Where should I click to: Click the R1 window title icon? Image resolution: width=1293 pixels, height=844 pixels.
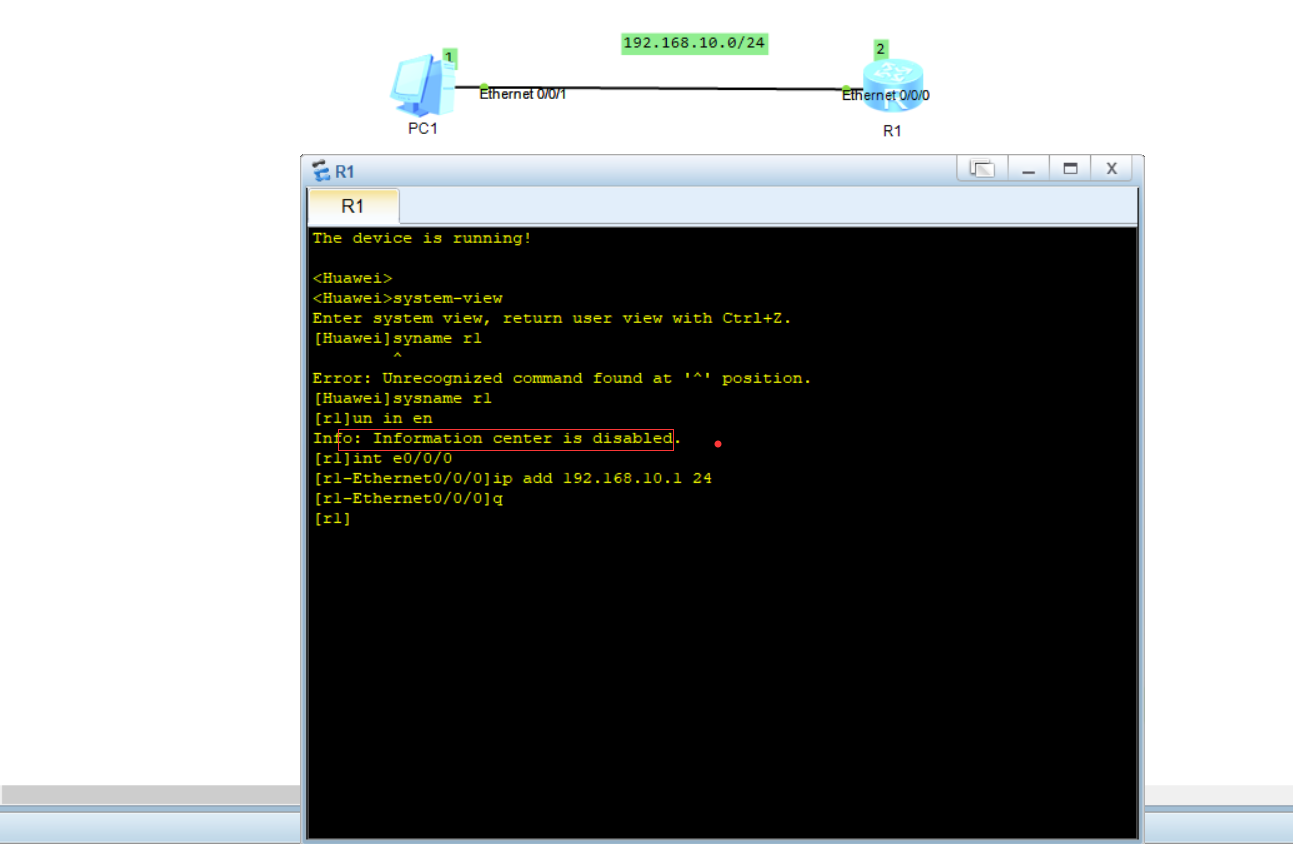321,170
